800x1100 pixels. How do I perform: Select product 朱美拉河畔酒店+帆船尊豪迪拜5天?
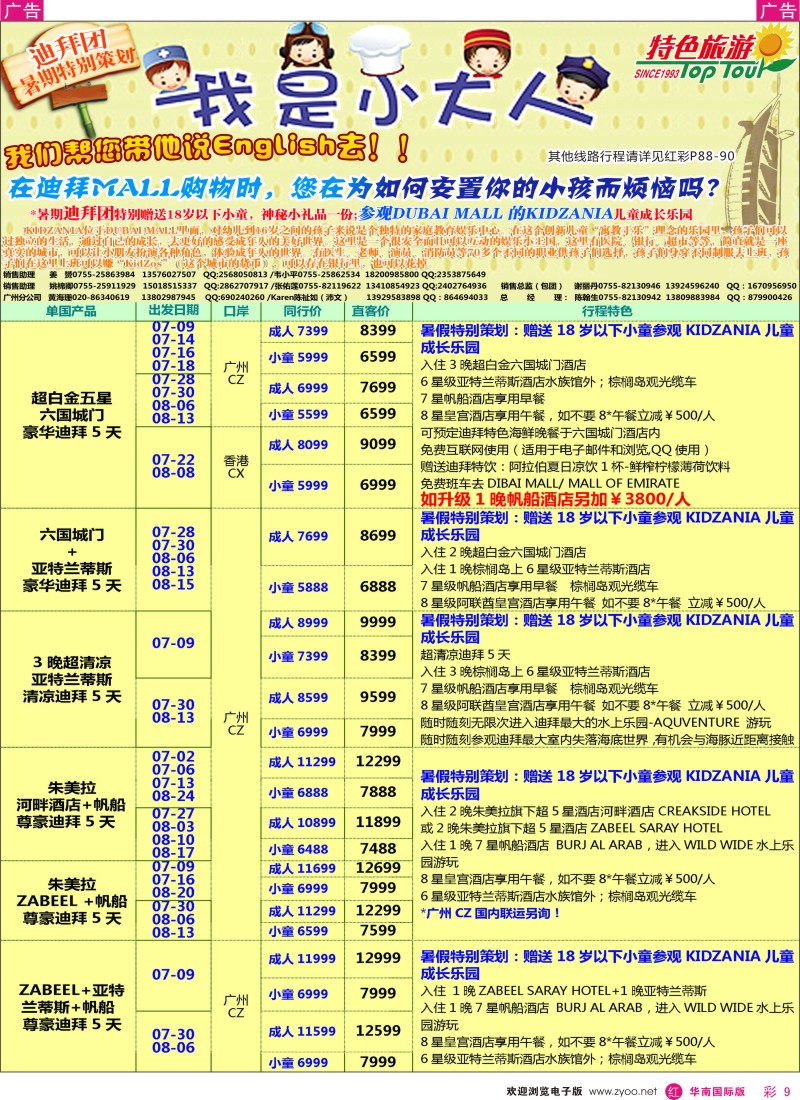click(x=71, y=804)
